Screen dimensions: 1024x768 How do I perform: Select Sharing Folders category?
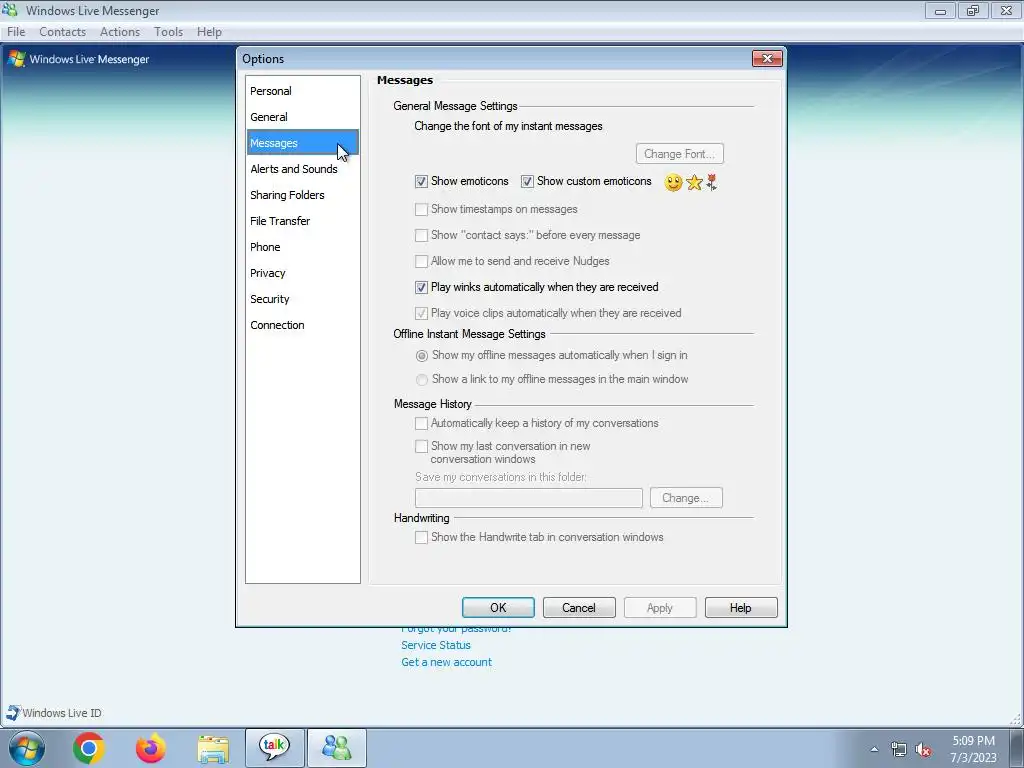coord(302,195)
